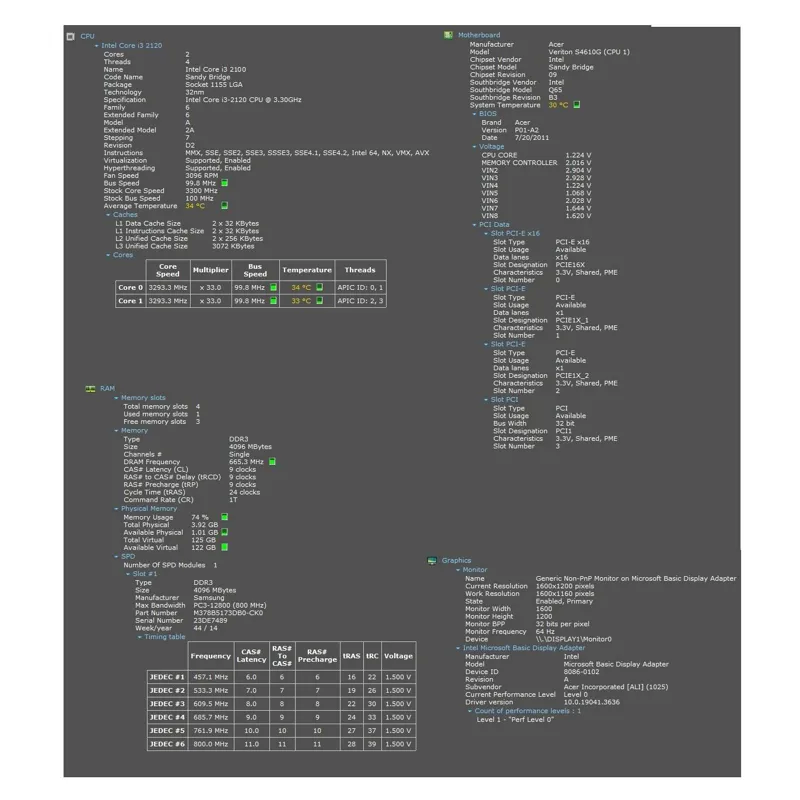
Task: Collapse the Intel Core i3 2120 node
Action: [96, 46]
